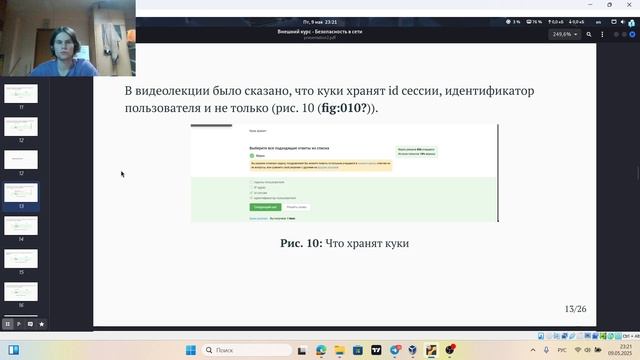This screenshot has height=360, width=640.
Task: Click the memory 76% indicator in top panel
Action: point(534,22)
